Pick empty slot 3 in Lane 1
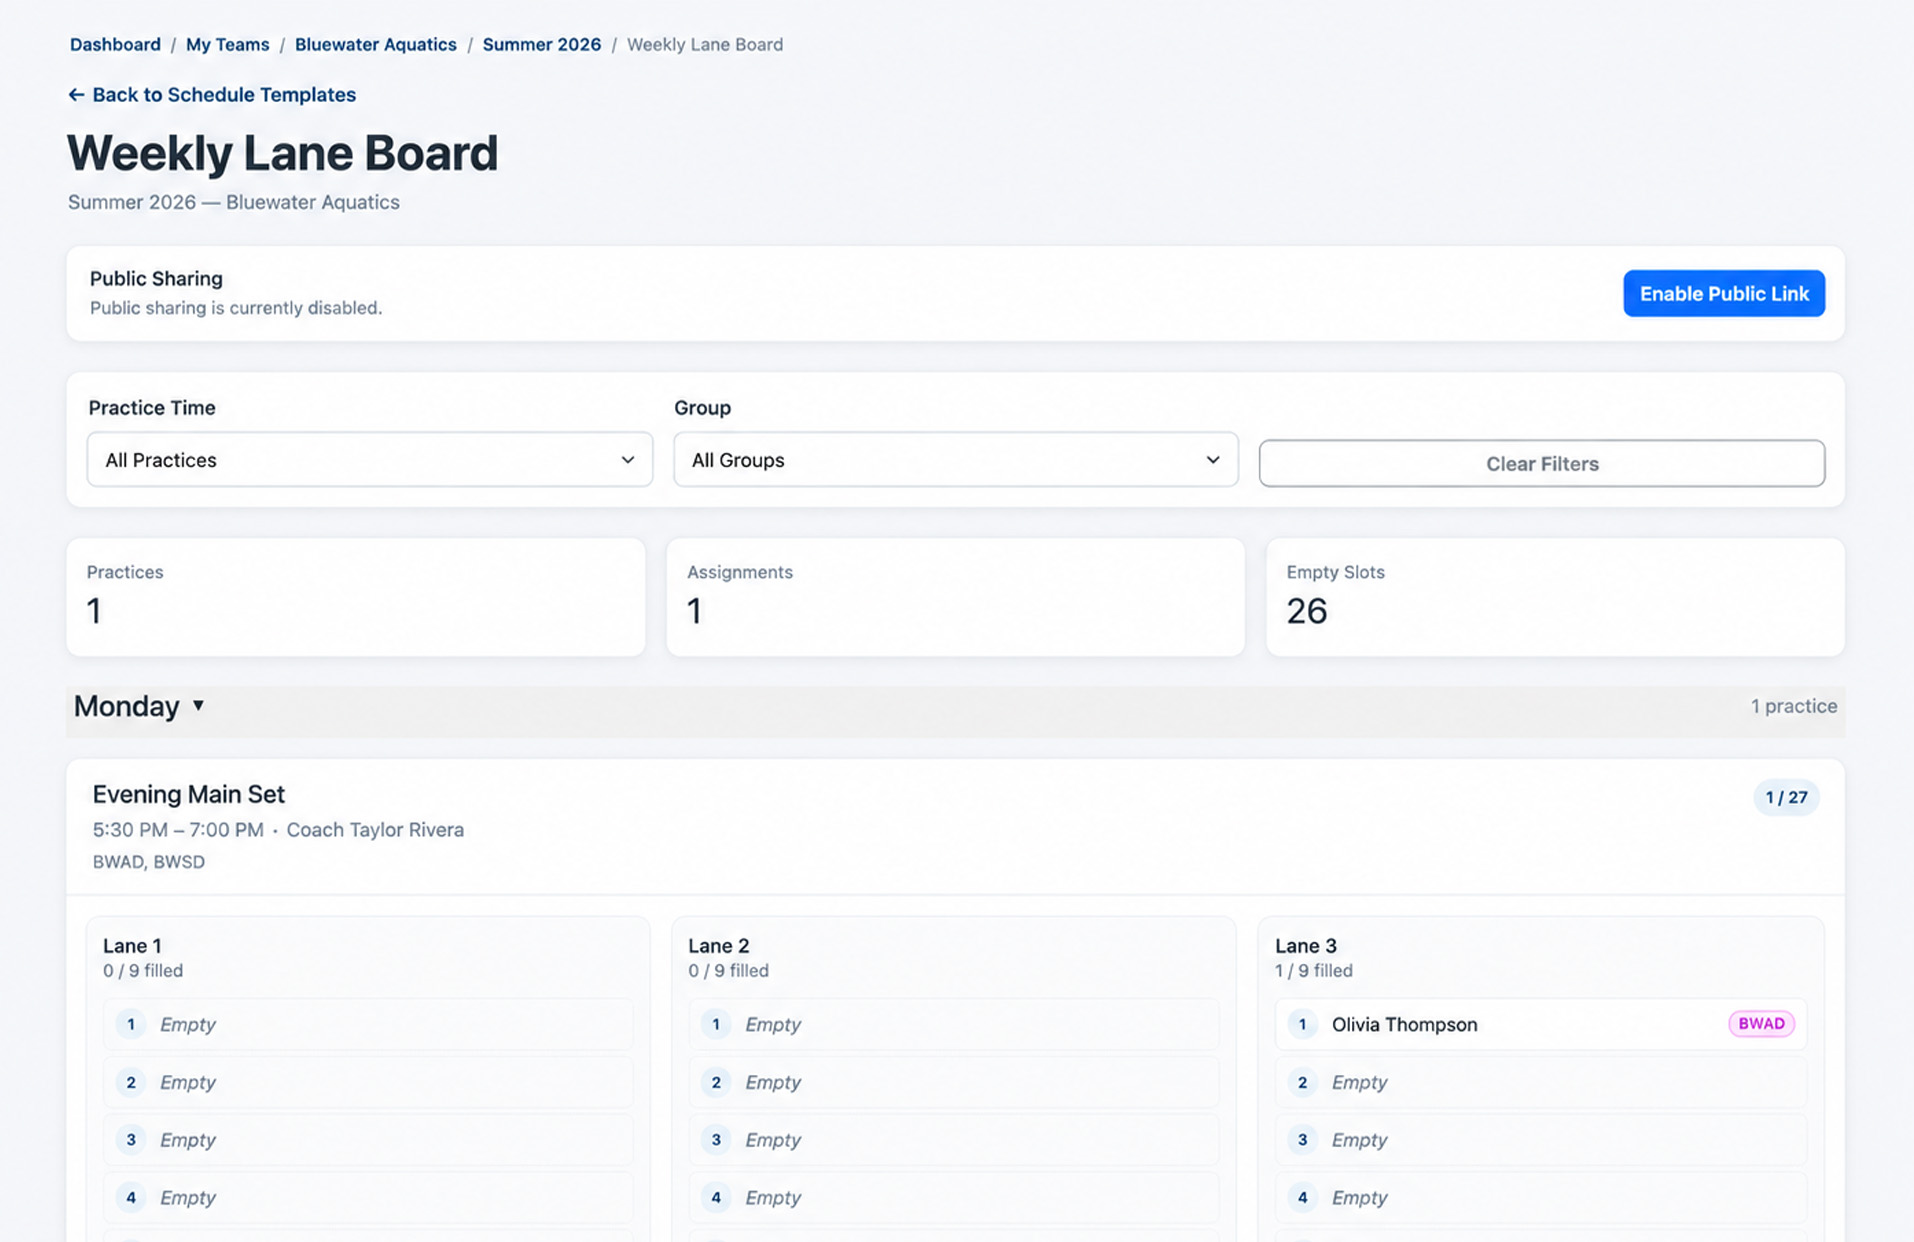The height and width of the screenshot is (1242, 1914). pos(368,1140)
